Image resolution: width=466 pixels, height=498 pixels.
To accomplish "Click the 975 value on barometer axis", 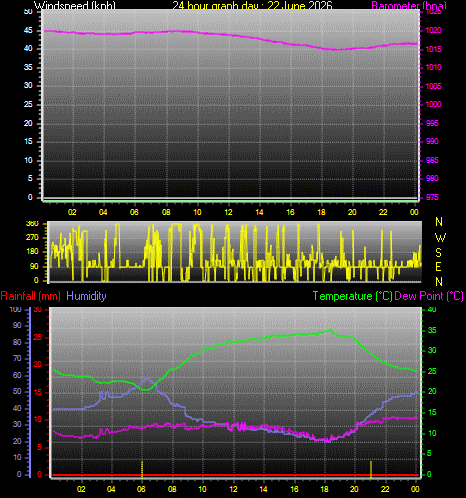I will 432,197.
